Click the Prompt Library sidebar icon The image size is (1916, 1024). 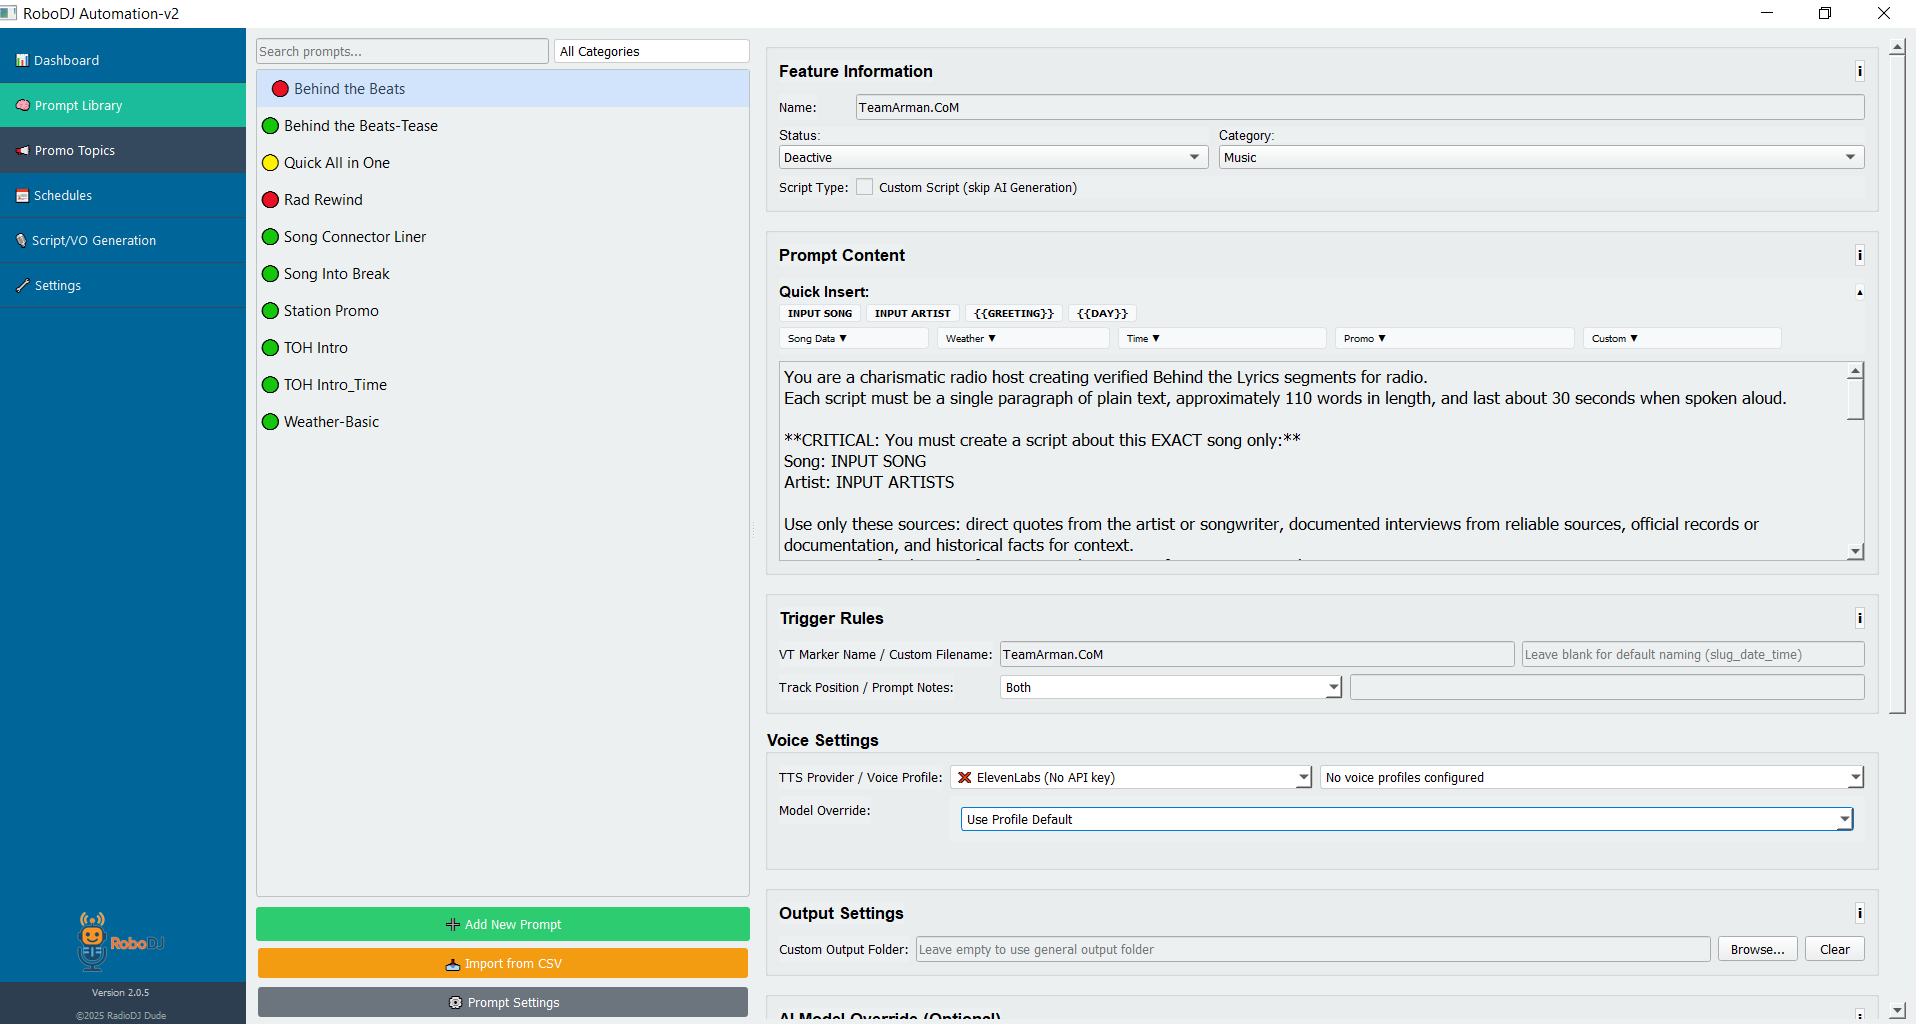pyautogui.click(x=22, y=105)
